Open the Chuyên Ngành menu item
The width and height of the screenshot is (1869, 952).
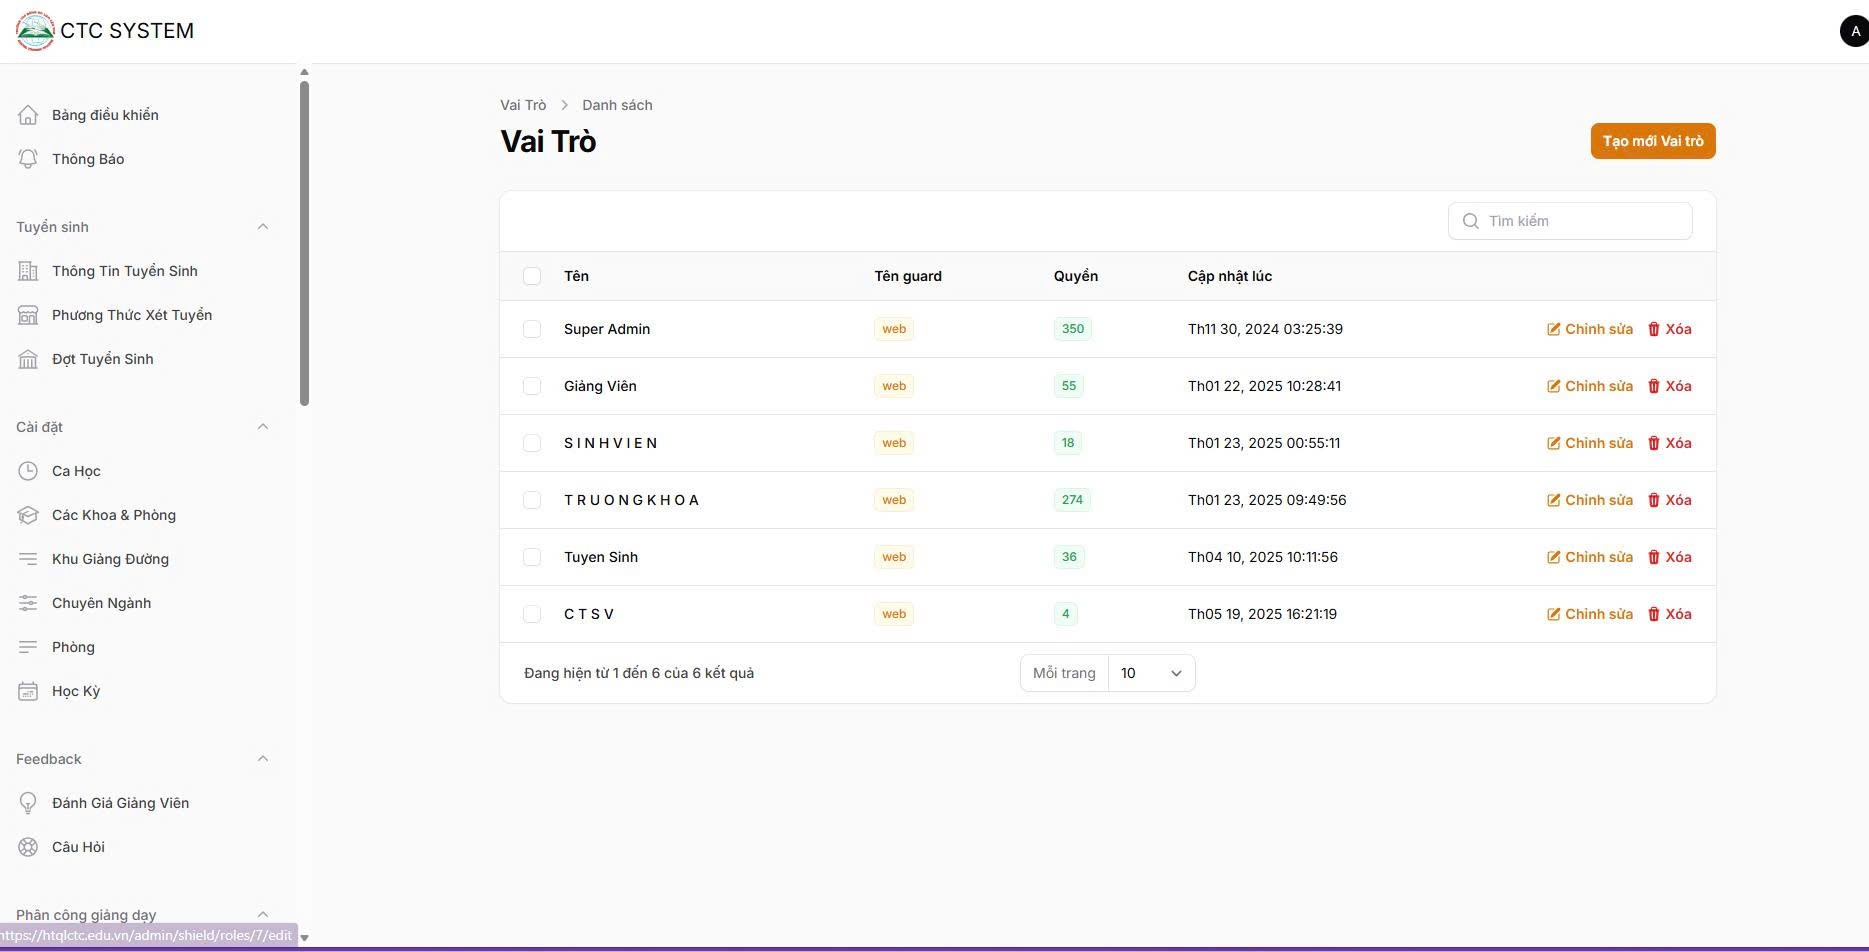101,603
